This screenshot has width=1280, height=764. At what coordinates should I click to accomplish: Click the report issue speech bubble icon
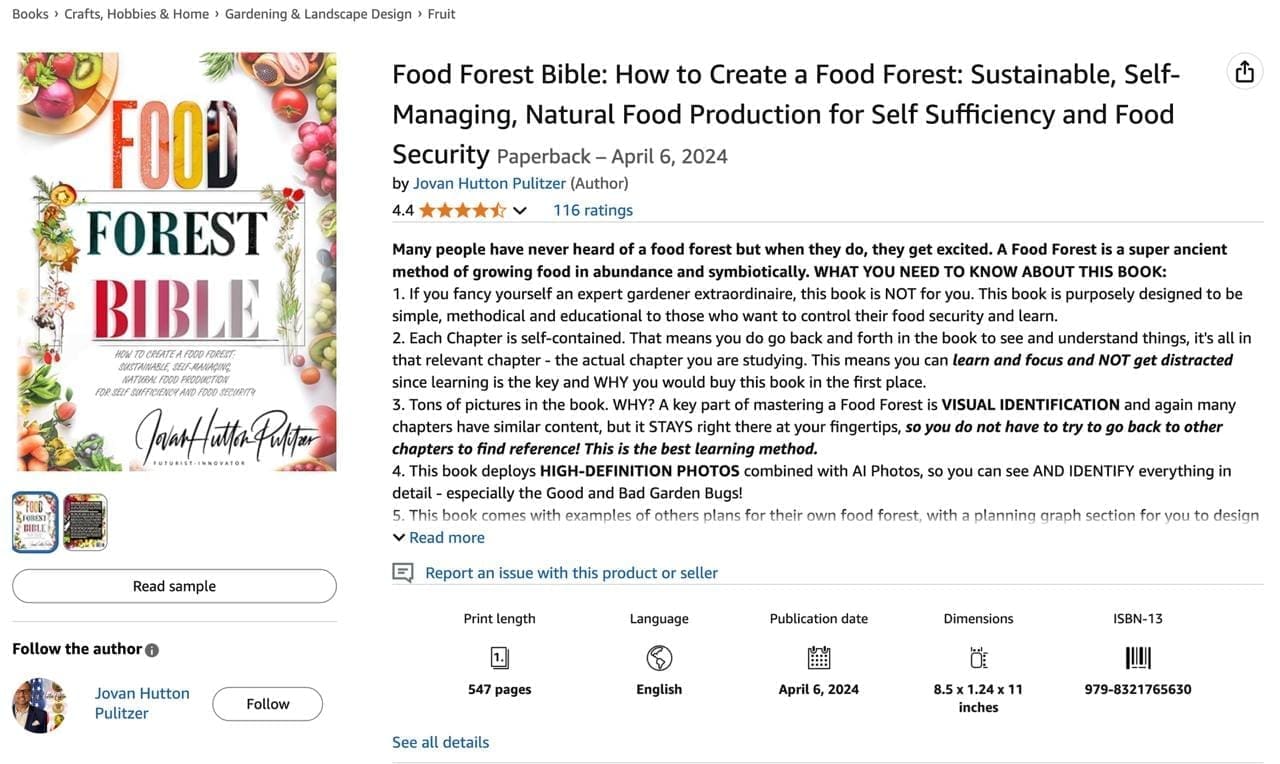coord(403,573)
